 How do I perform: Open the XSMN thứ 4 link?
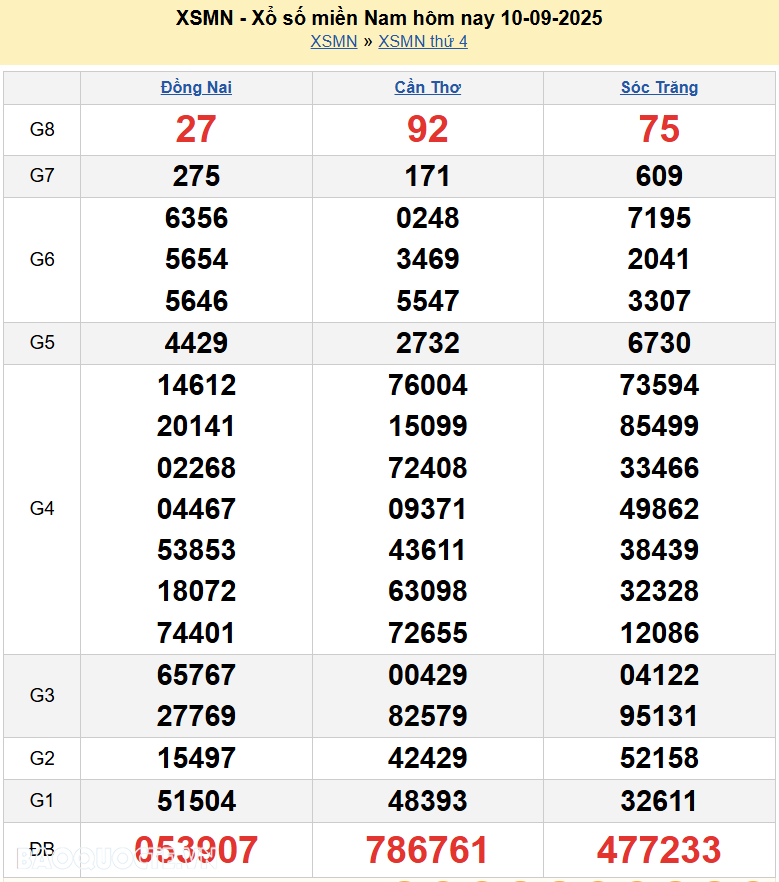coord(423,41)
